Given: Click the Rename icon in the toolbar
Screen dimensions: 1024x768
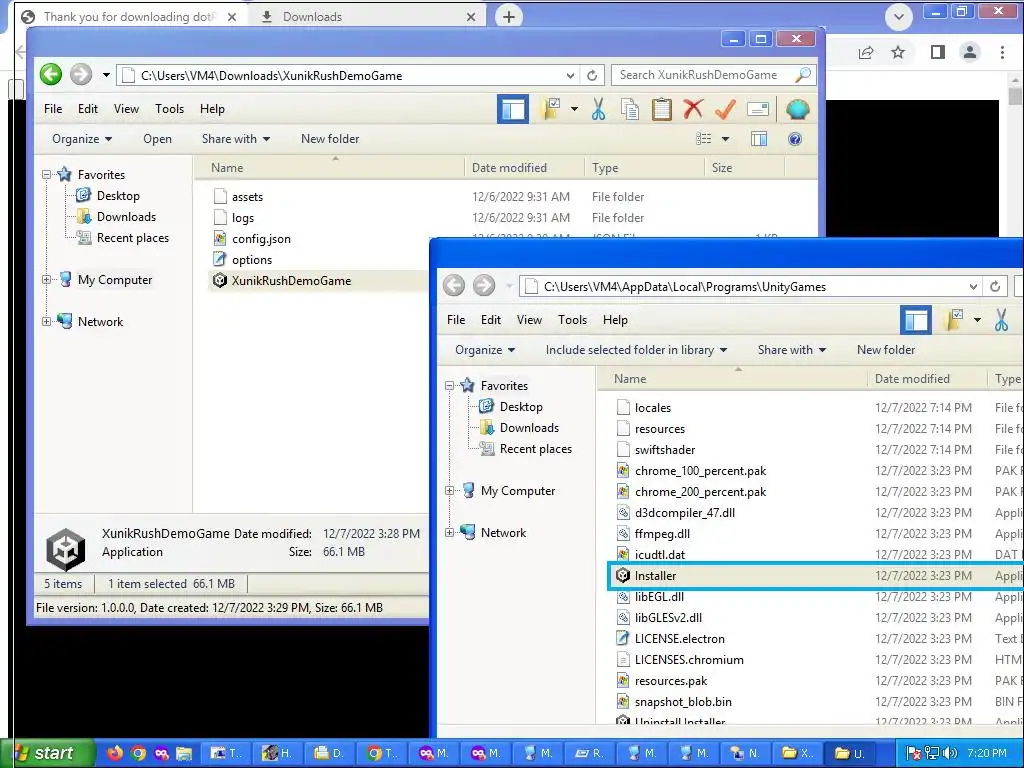Looking at the screenshot, I should 758,109.
